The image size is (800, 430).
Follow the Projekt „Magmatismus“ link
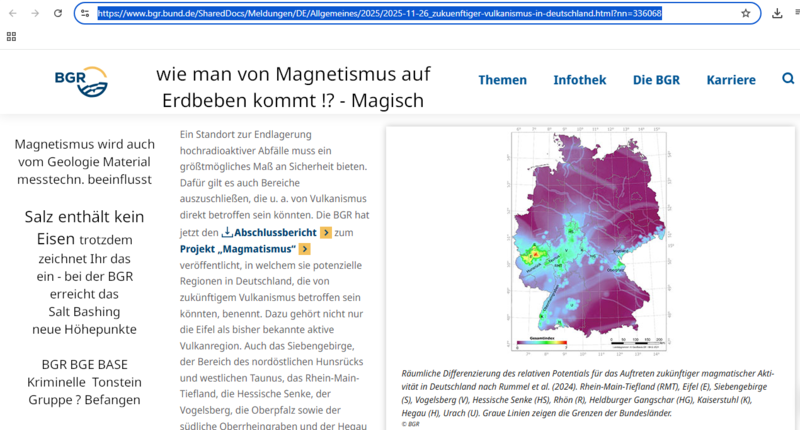point(237,249)
